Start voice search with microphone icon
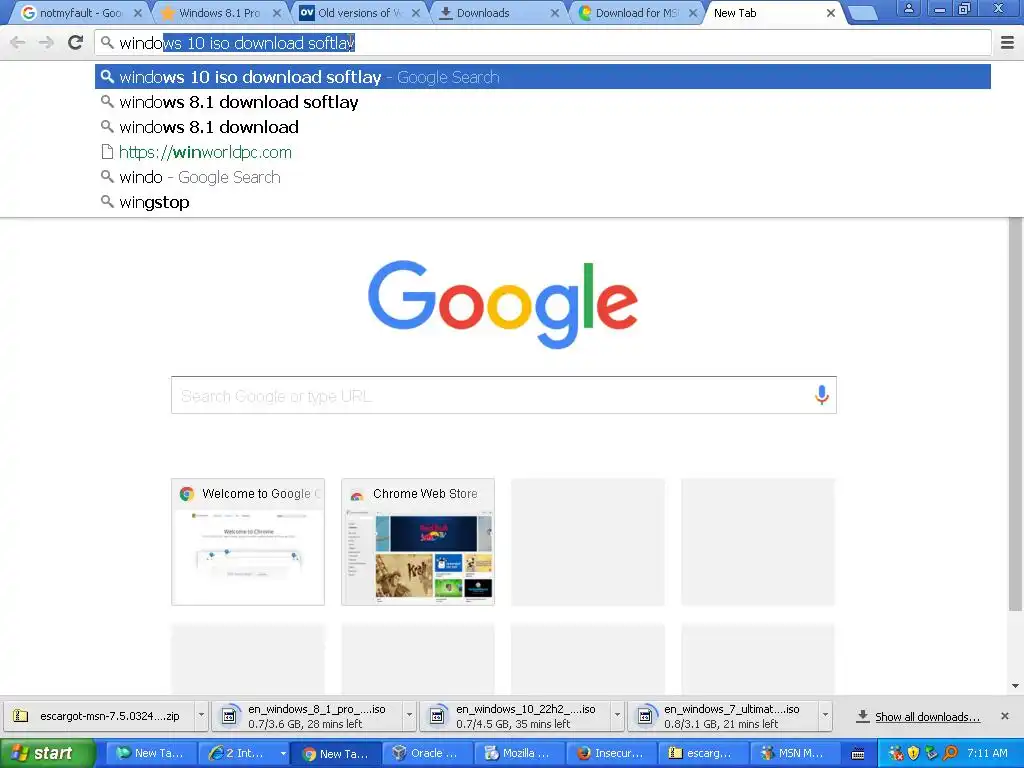Viewport: 1024px width, 768px height. [822, 395]
